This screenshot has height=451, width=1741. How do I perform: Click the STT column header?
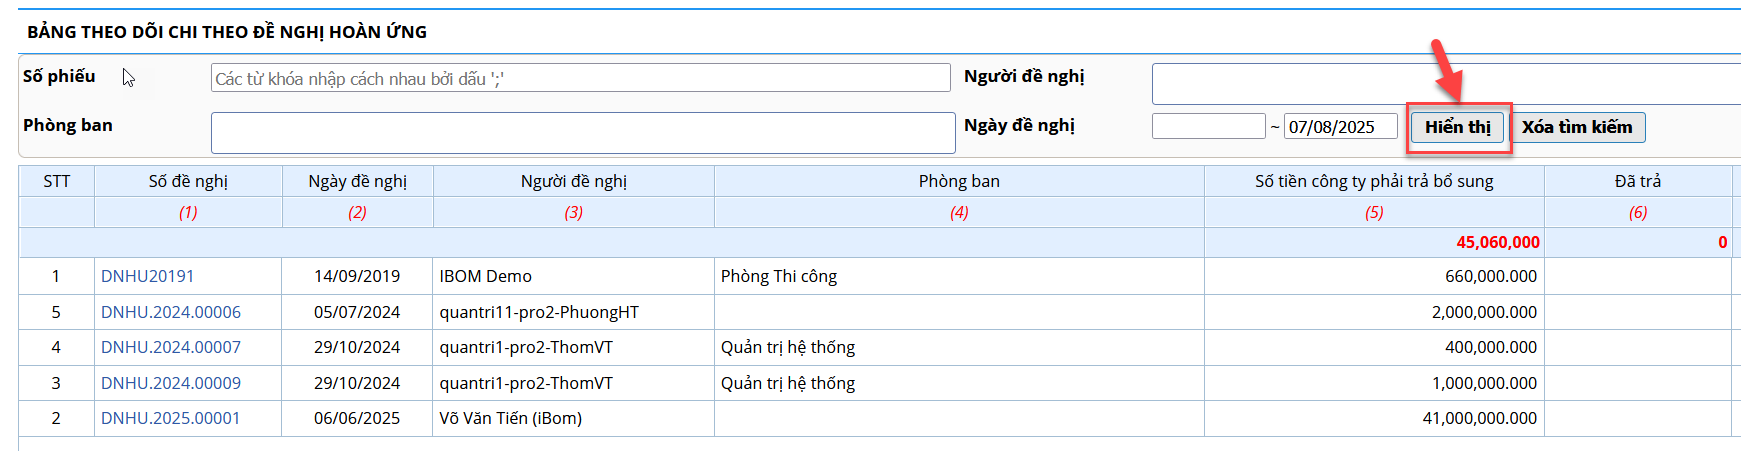pos(56,181)
